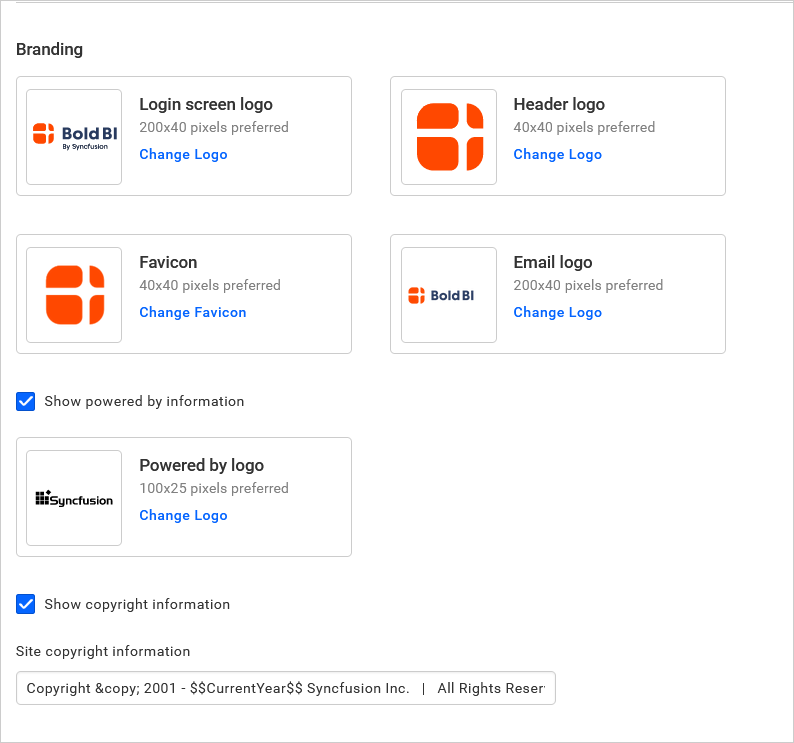Change the Login screen logo
Screen dimensions: 794x743
click(x=183, y=154)
